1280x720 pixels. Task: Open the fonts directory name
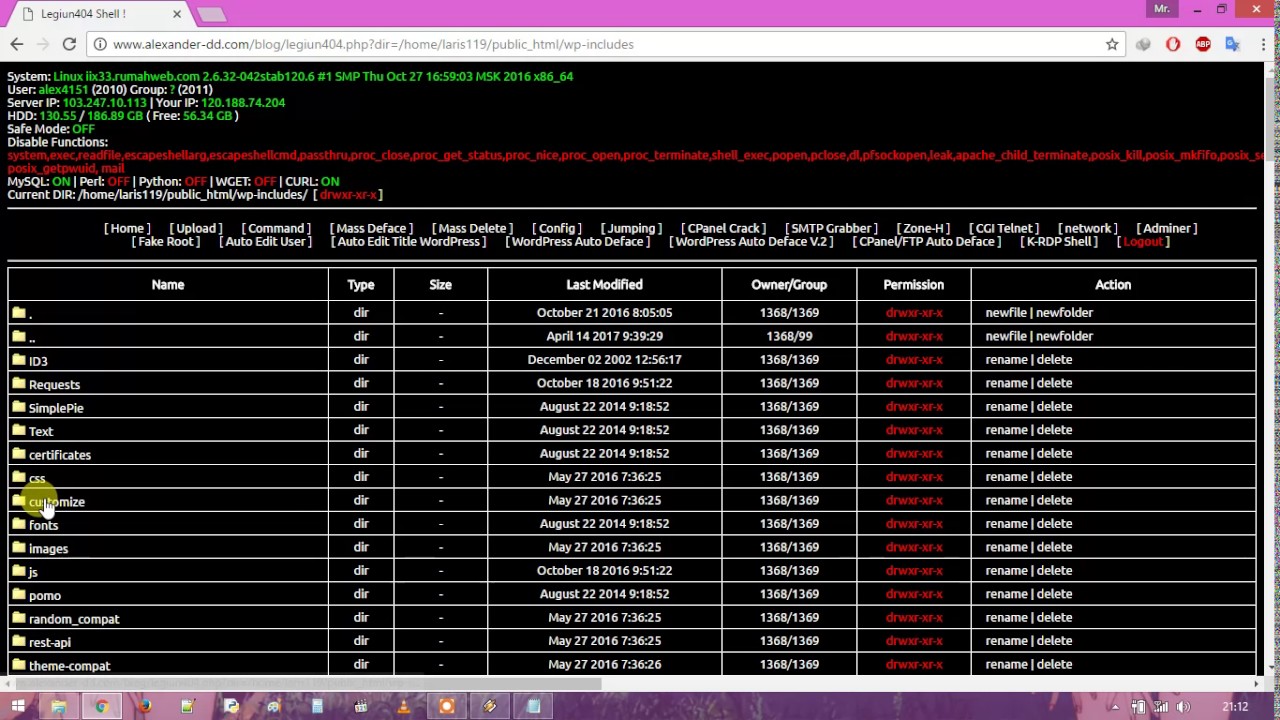(x=43, y=525)
